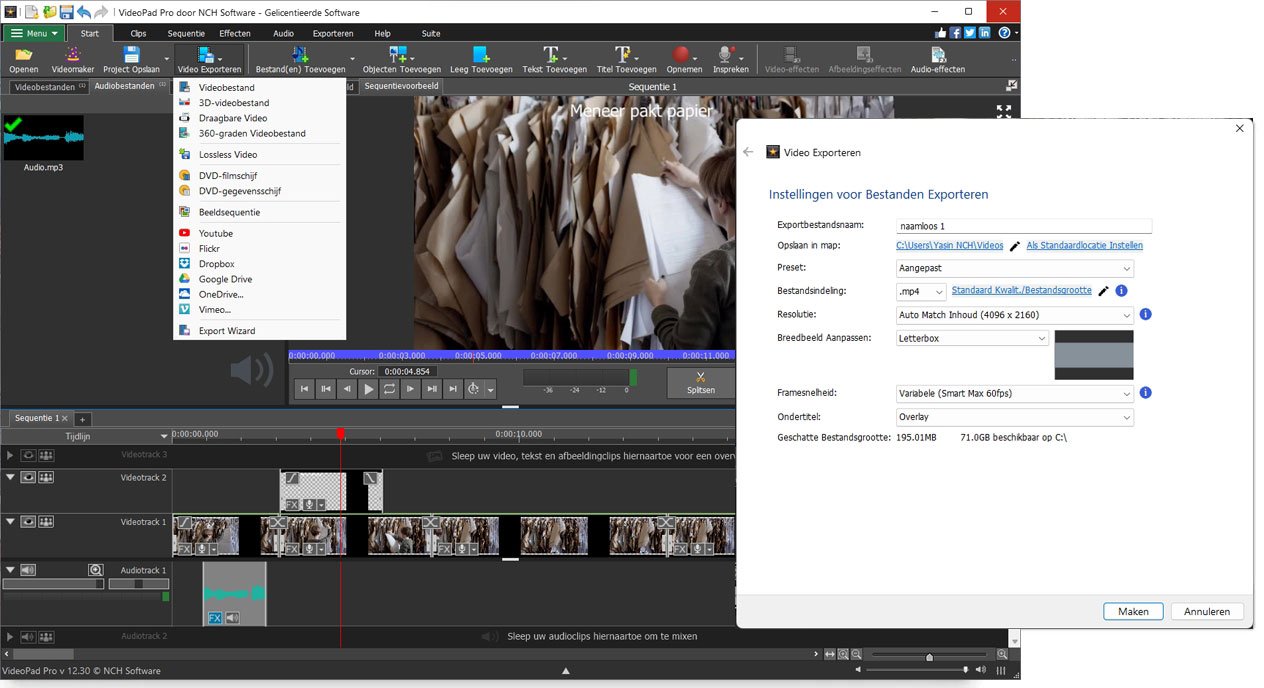
Task: Go back in the Video Exporteren dialog
Action: [x=748, y=152]
